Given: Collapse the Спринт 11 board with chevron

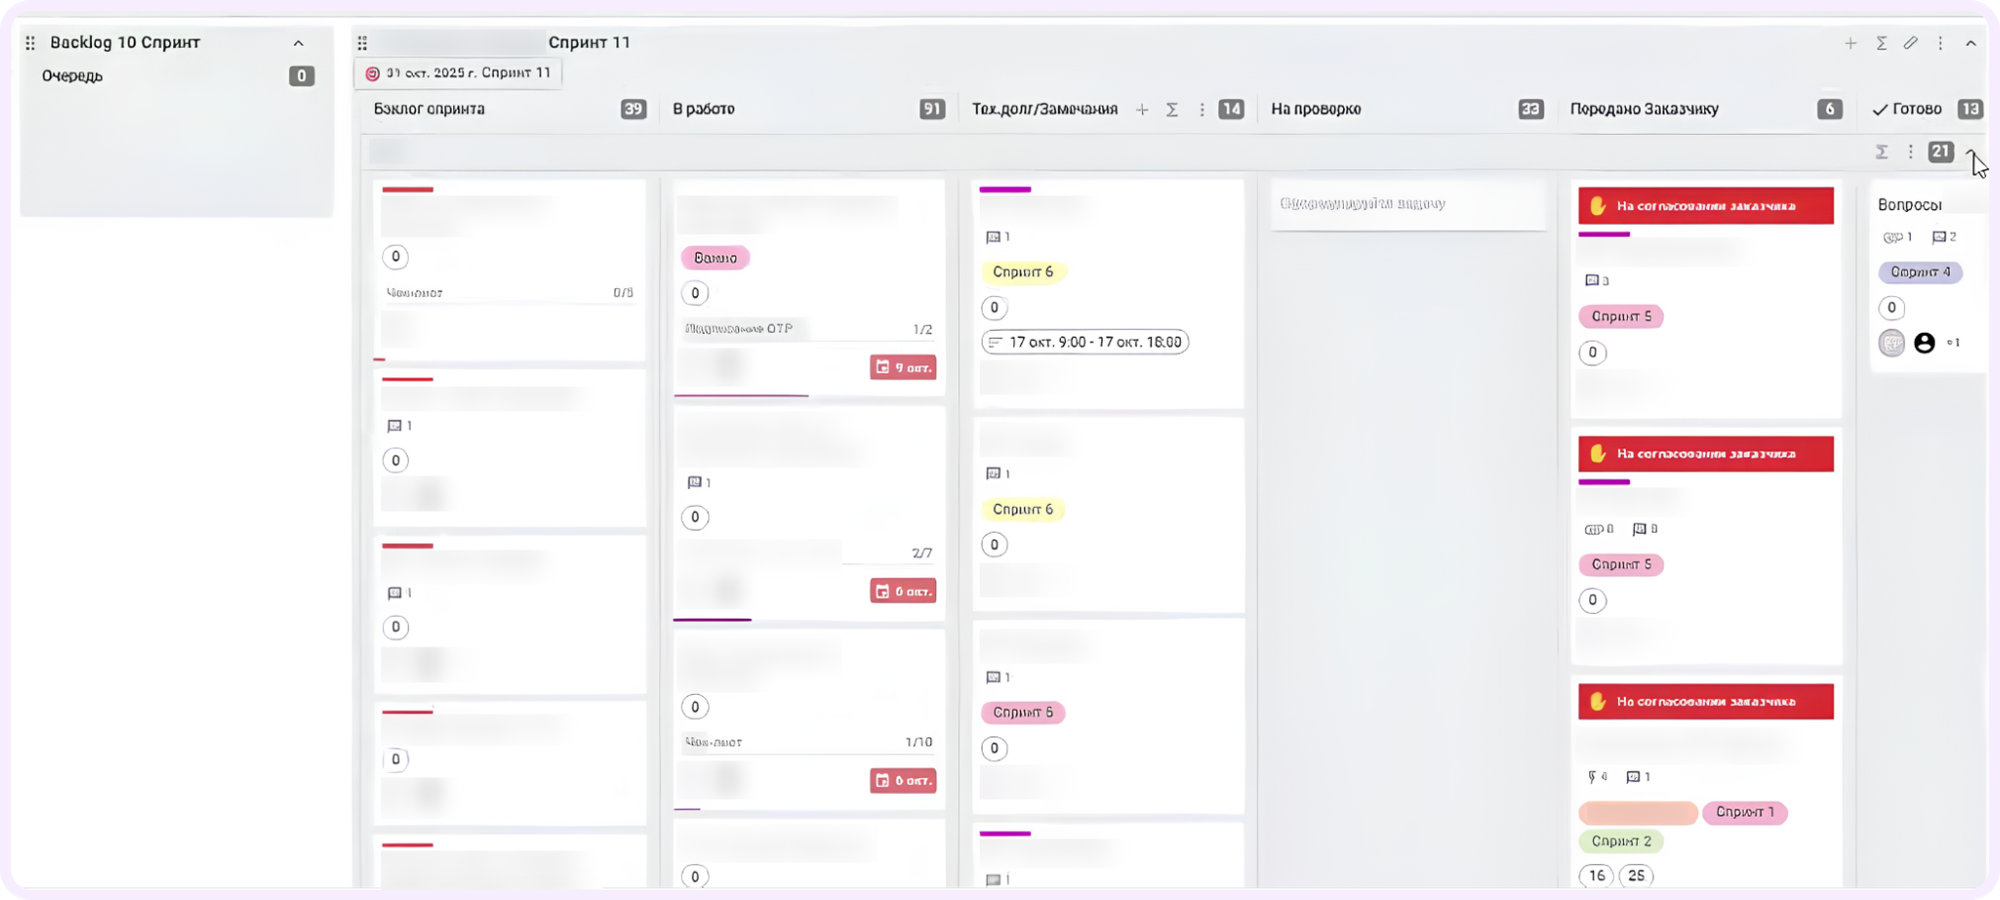Looking at the screenshot, I should coord(1971,43).
